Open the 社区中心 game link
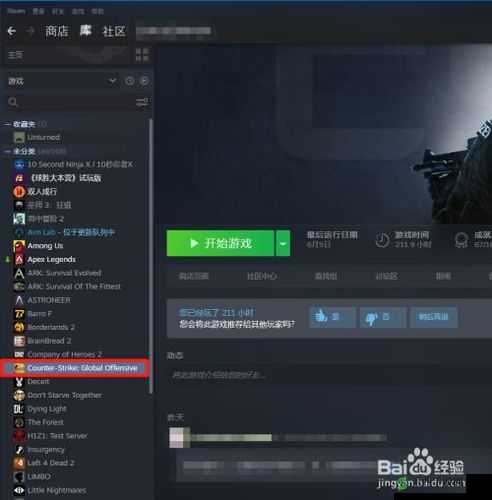The image size is (492, 500). (262, 276)
